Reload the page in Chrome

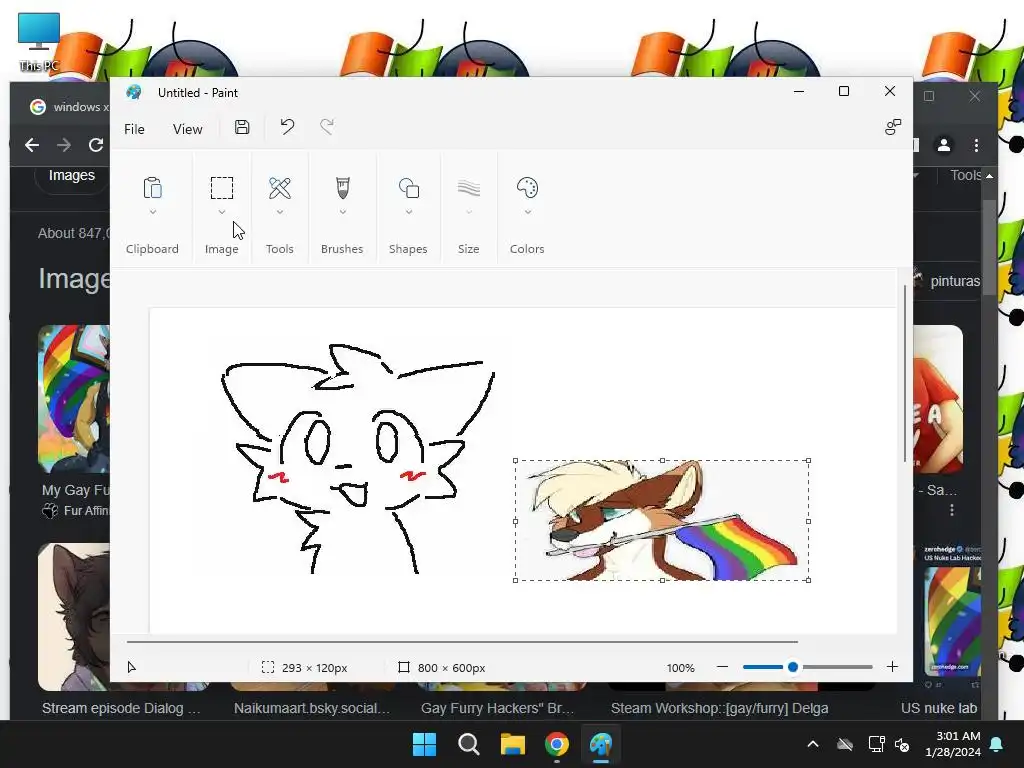point(96,145)
